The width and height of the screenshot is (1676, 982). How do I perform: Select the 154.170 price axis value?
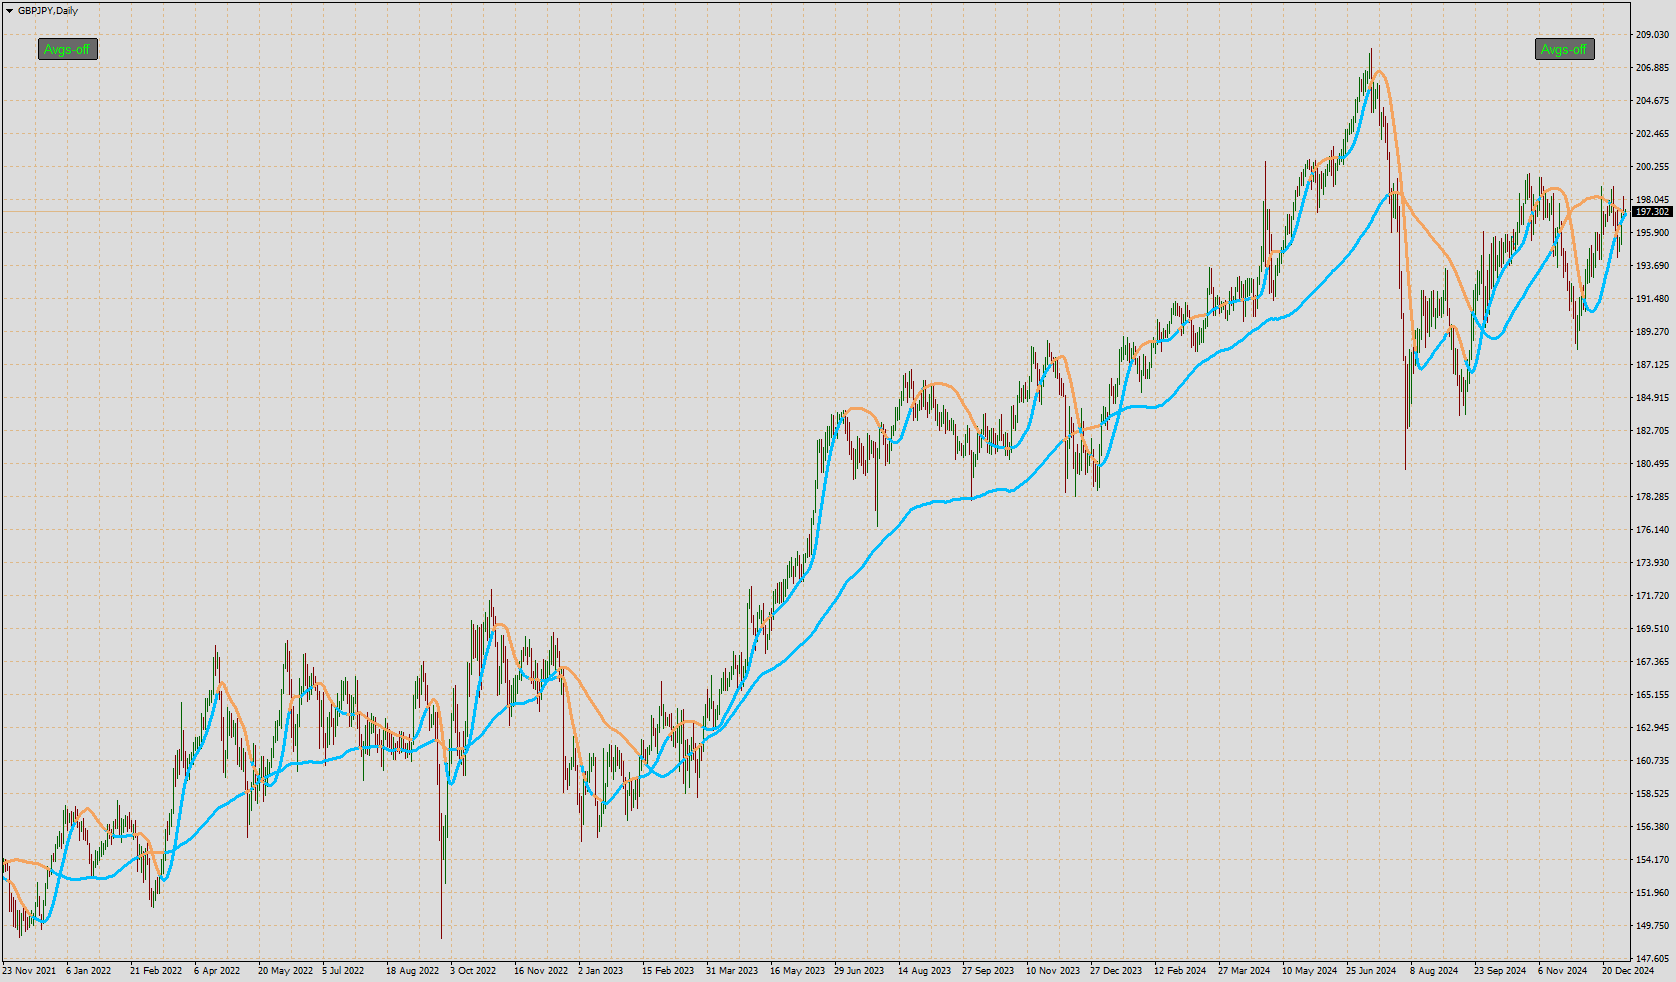tap(1652, 860)
